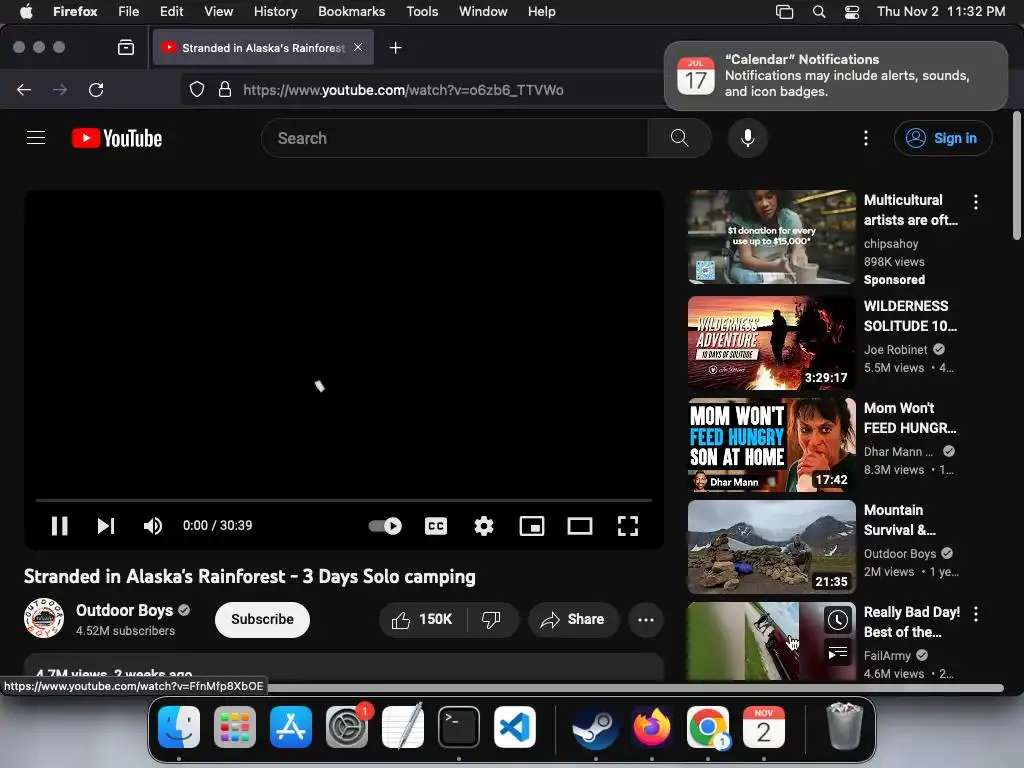Open Visual Studio Code from Dock

pyautogui.click(x=515, y=726)
